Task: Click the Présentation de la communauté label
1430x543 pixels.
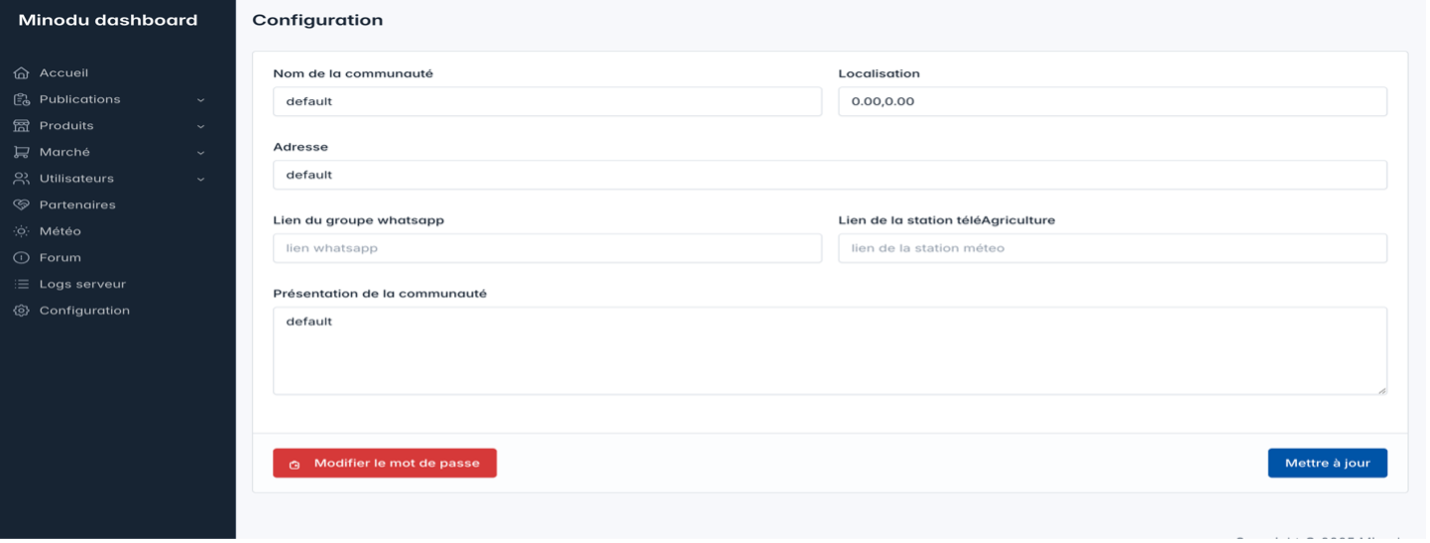Action: click(380, 294)
